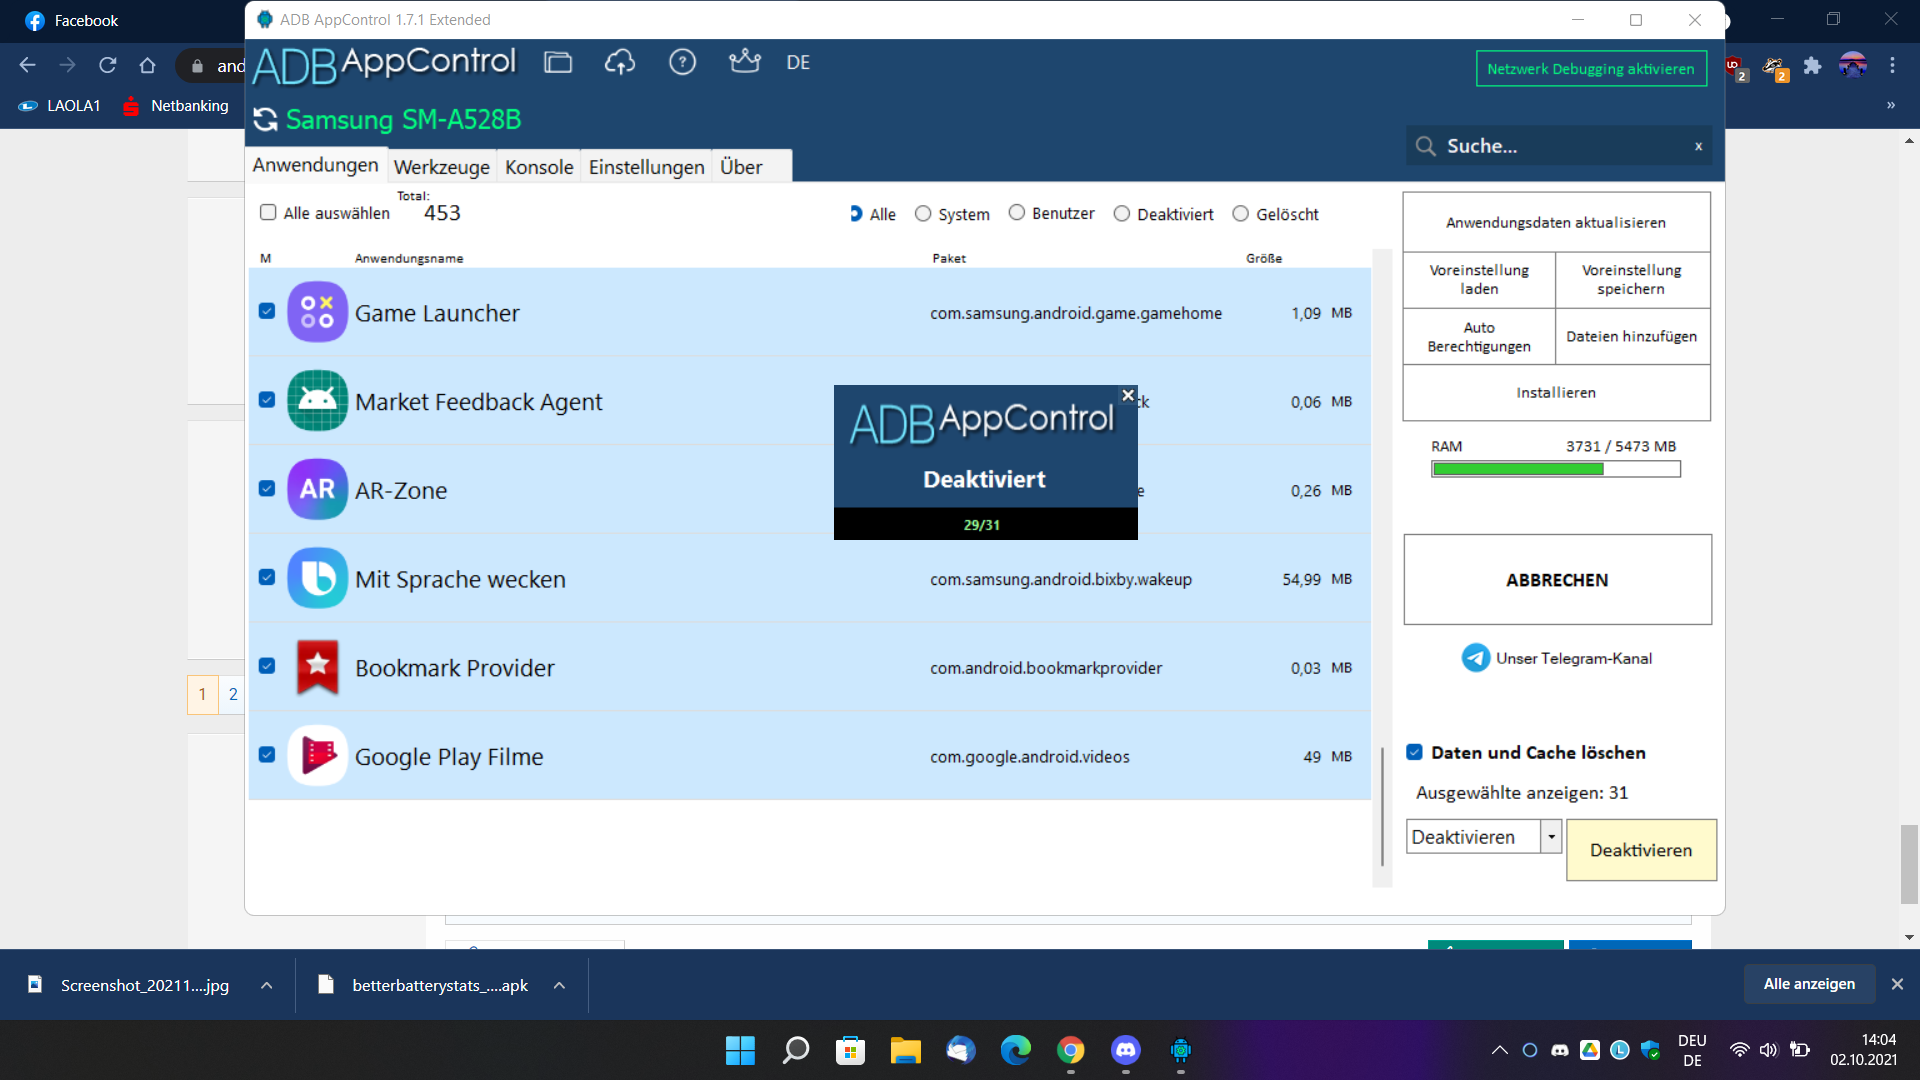The height and width of the screenshot is (1080, 1920).
Task: Expand betterbatterystats apk download options chevron
Action: pyautogui.click(x=560, y=985)
